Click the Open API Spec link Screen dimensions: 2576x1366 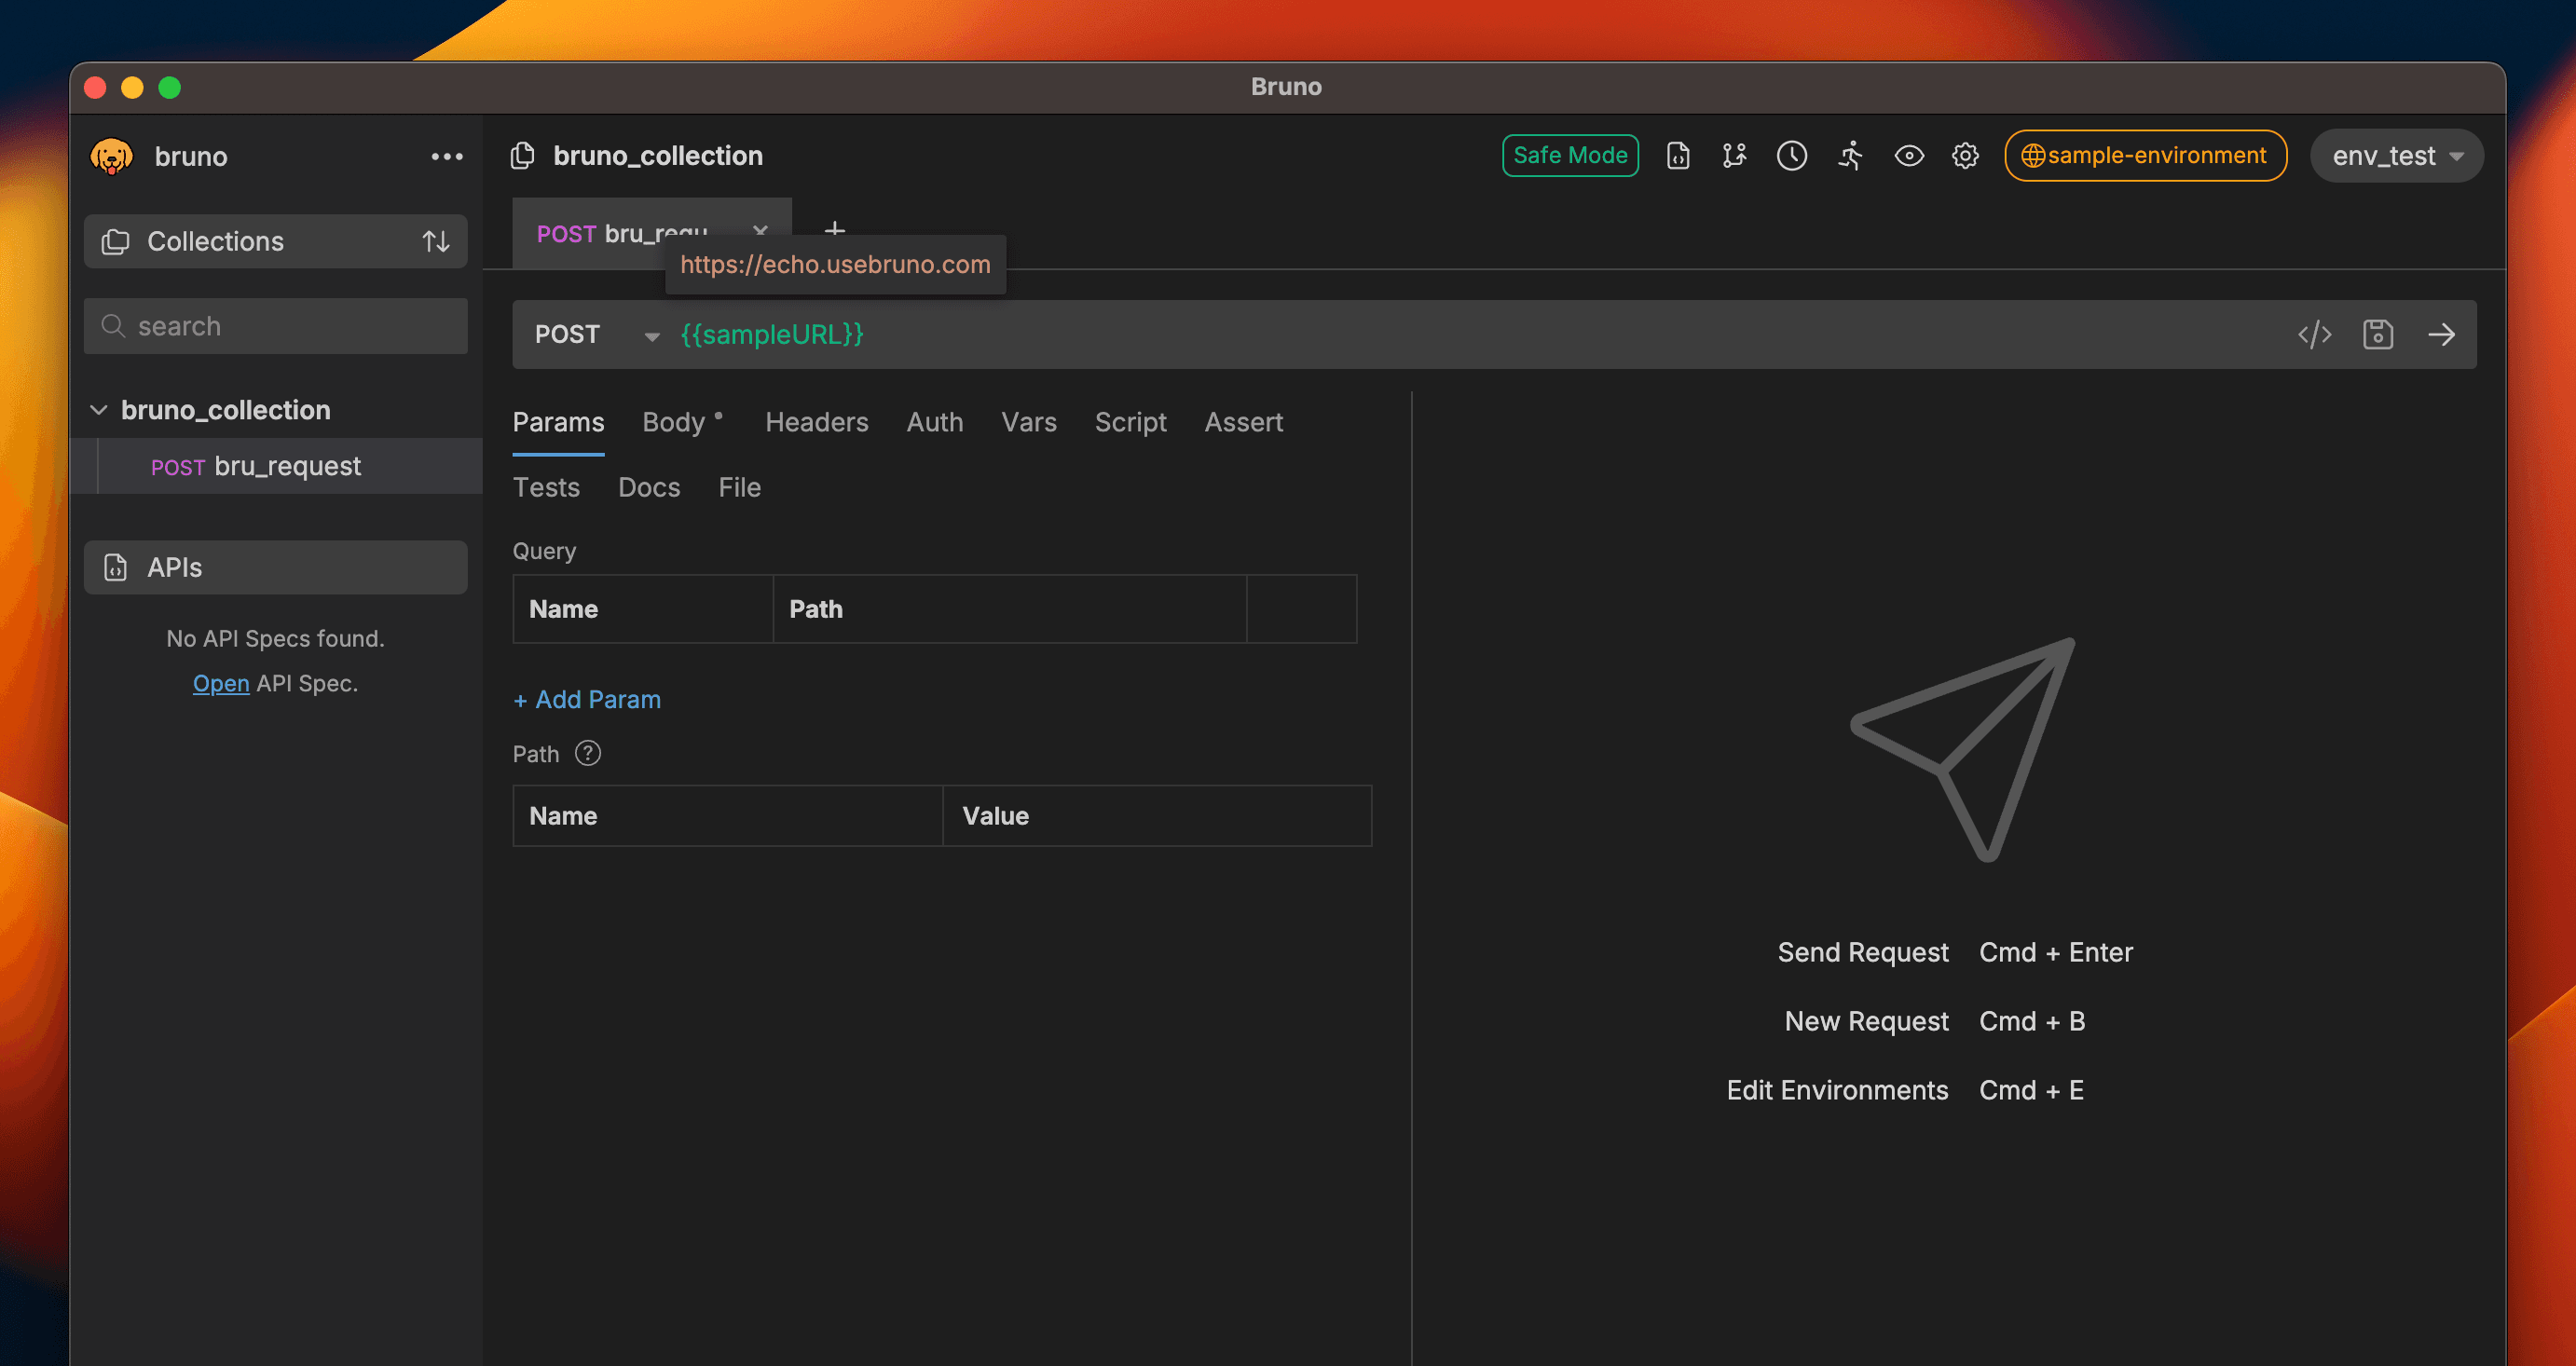tap(220, 683)
